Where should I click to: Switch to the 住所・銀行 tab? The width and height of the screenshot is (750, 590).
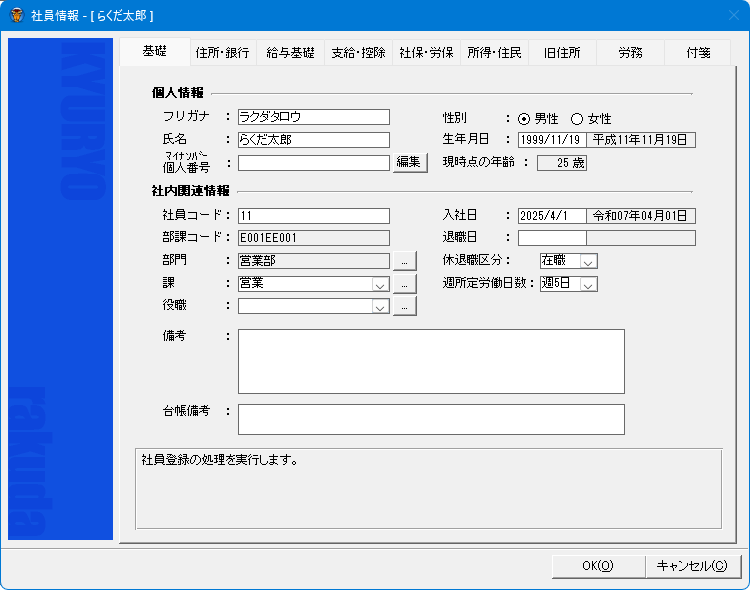point(222,53)
